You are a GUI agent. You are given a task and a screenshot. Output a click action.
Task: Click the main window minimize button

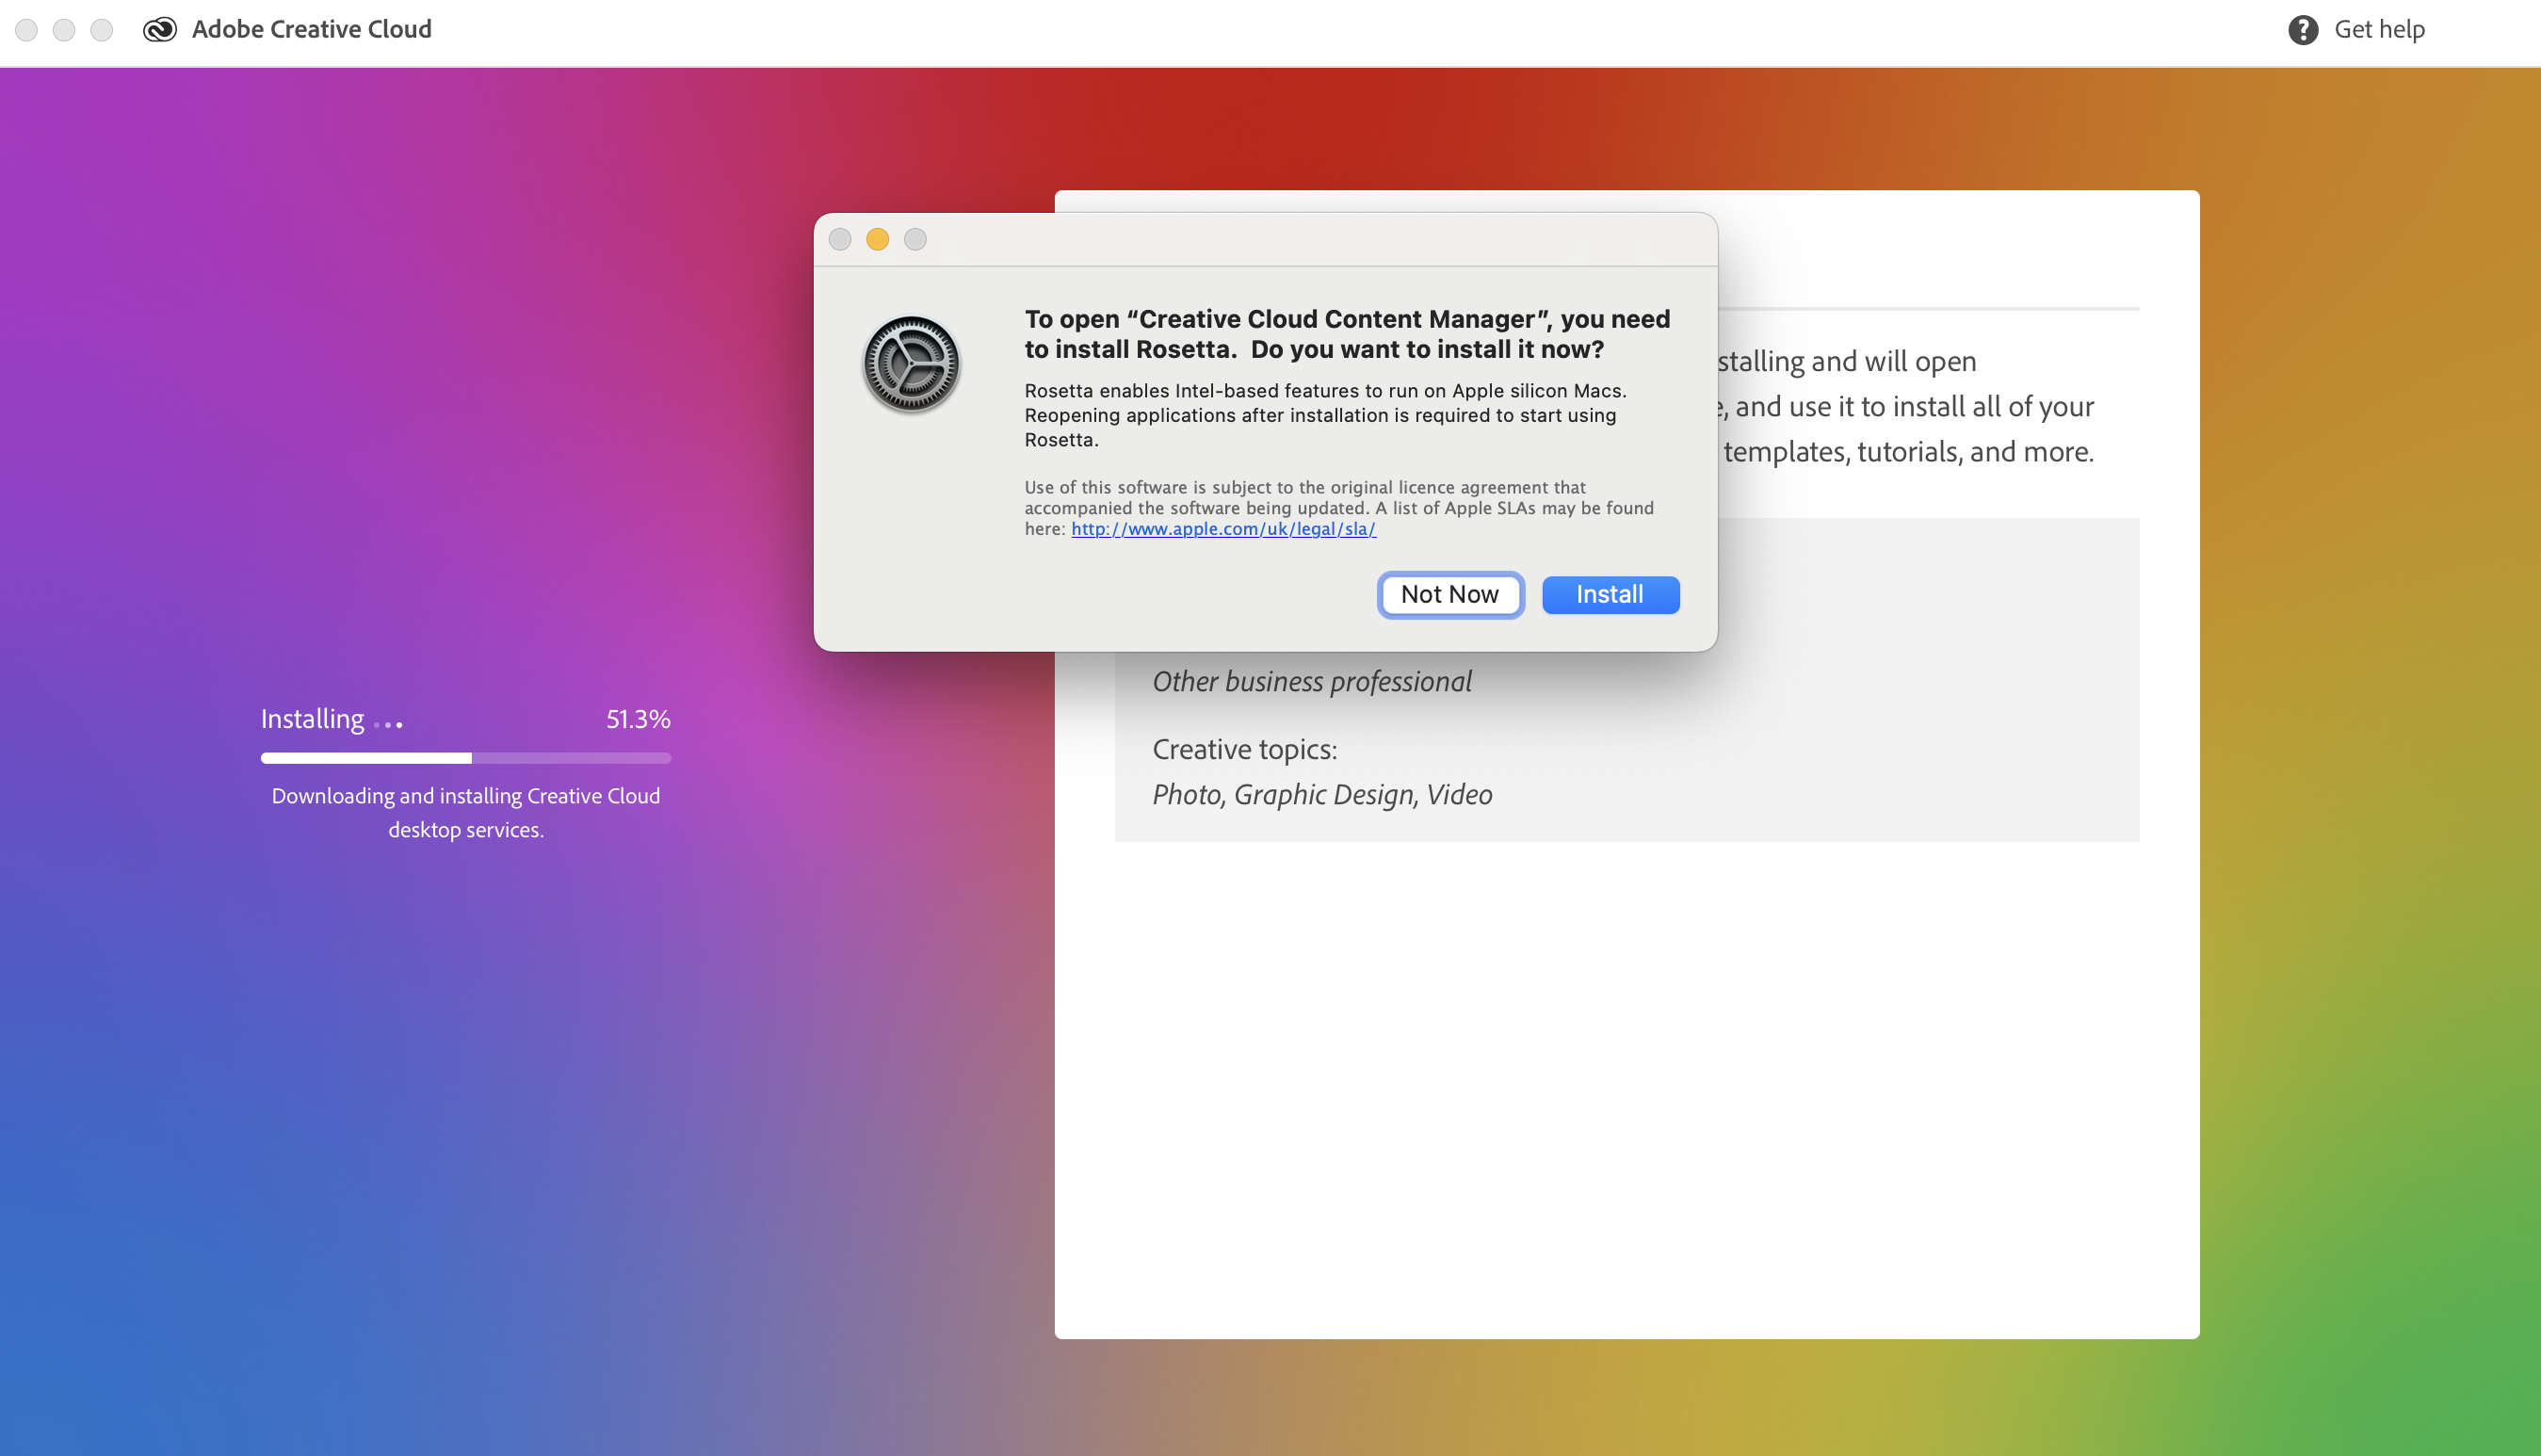pos(64,30)
